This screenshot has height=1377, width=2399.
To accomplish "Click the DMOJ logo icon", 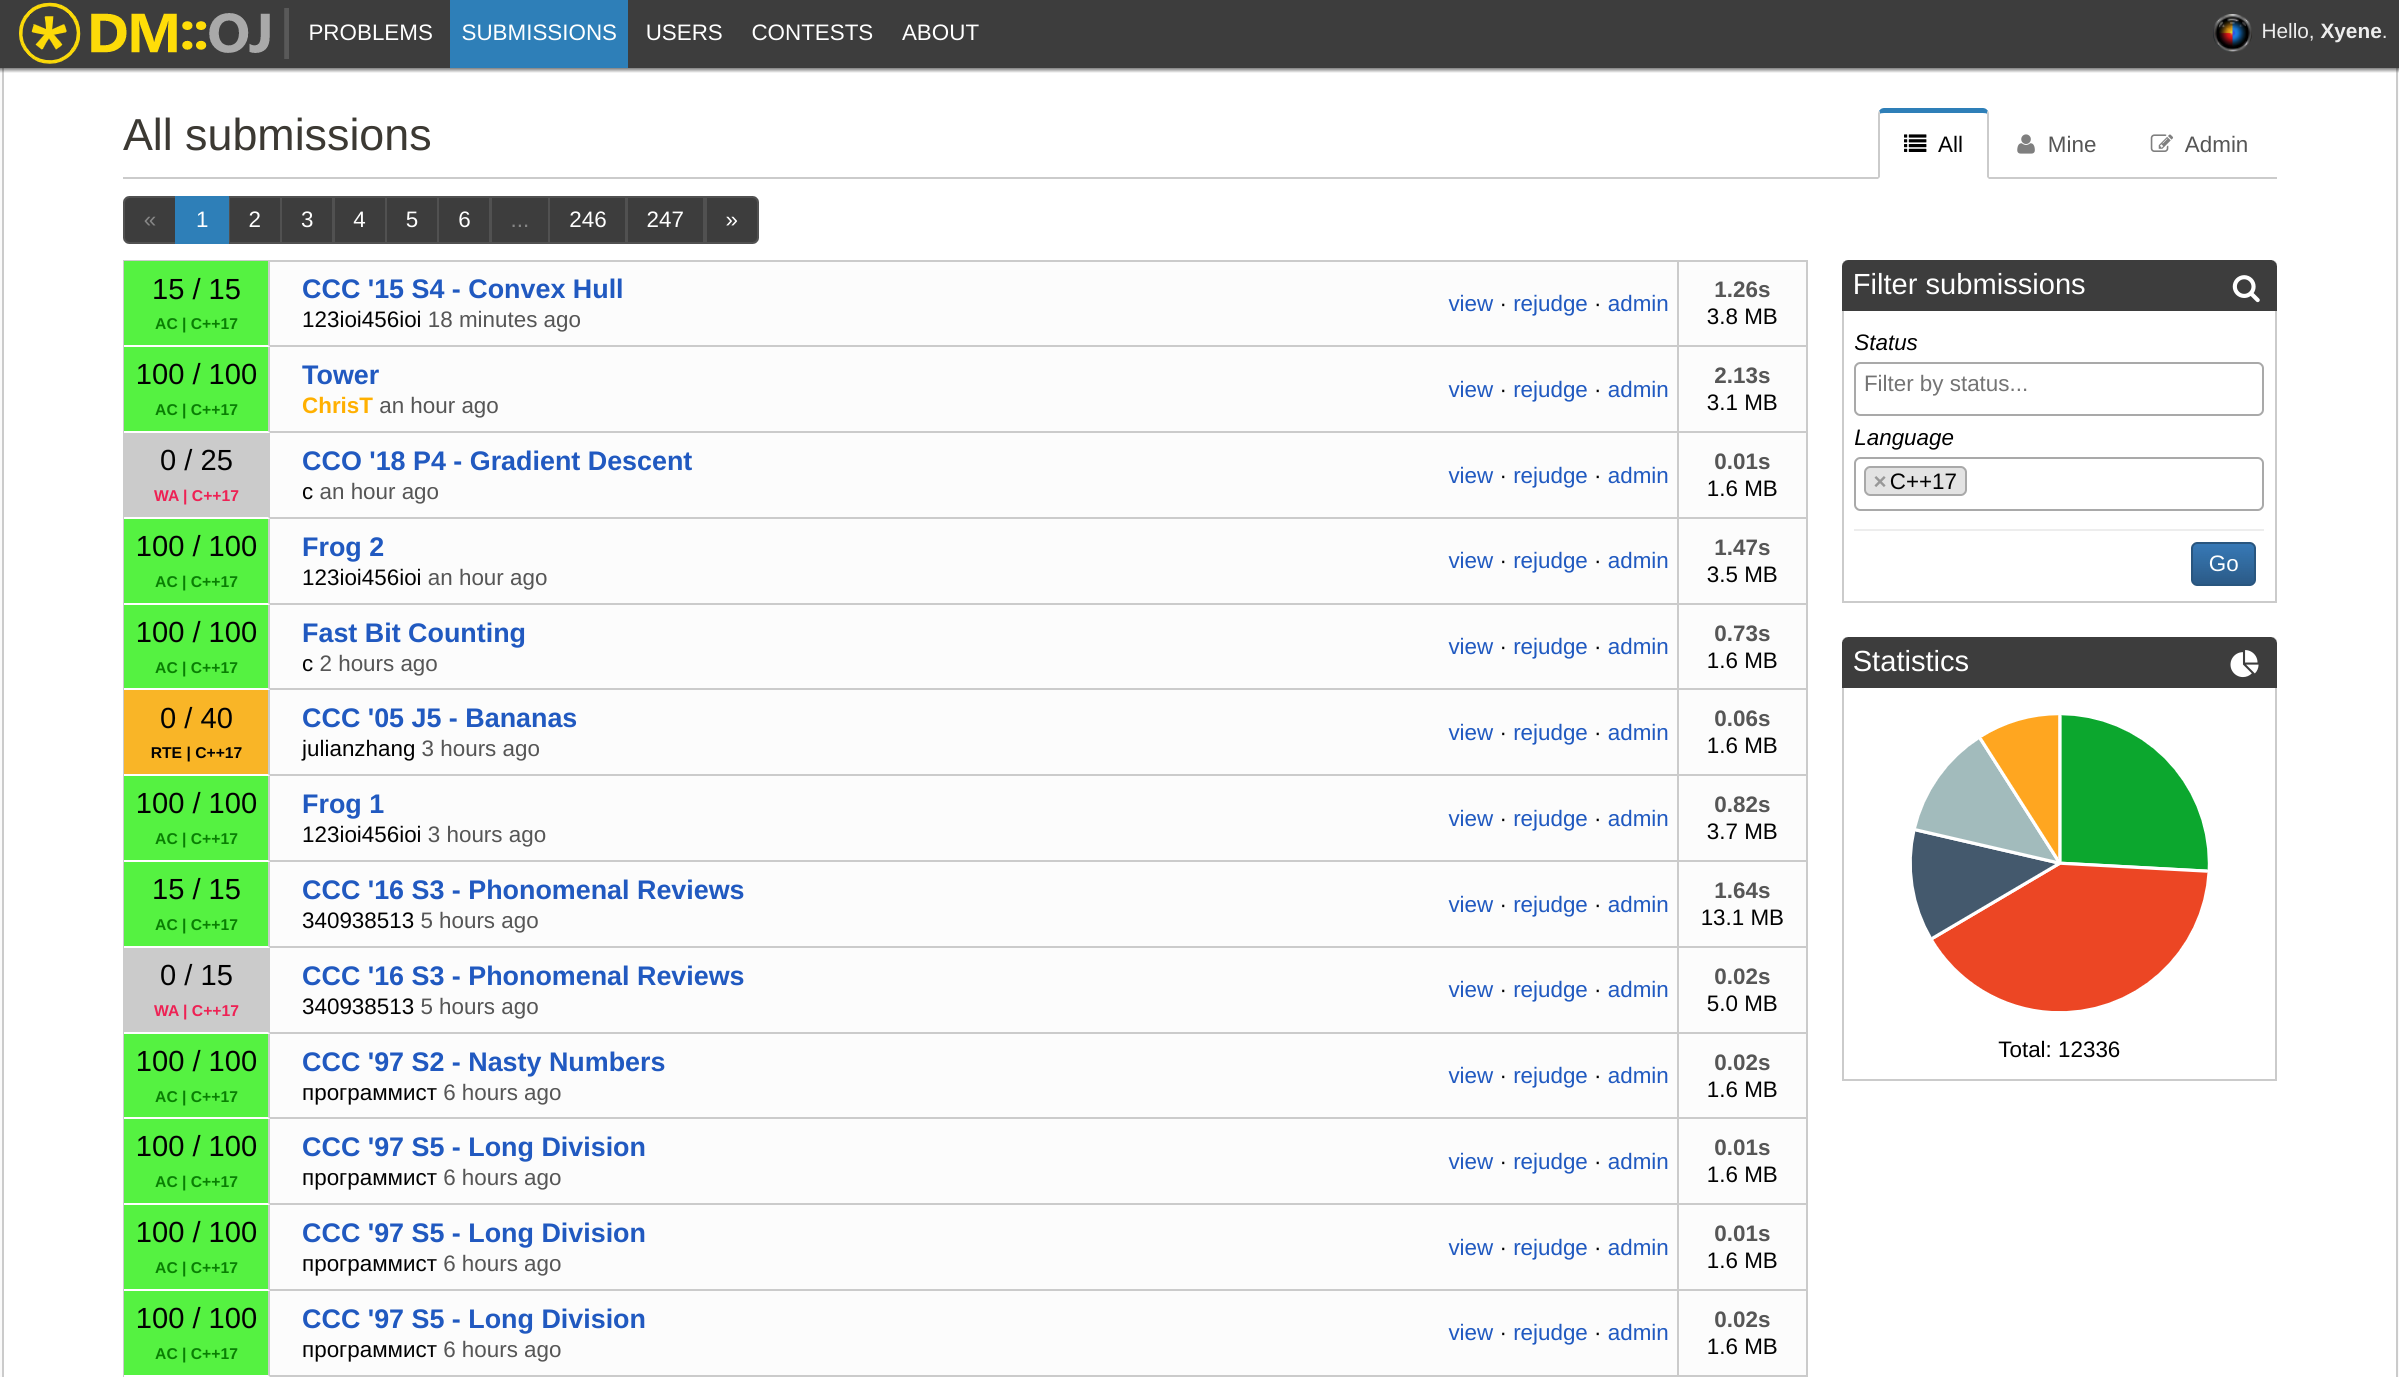I will (x=49, y=33).
